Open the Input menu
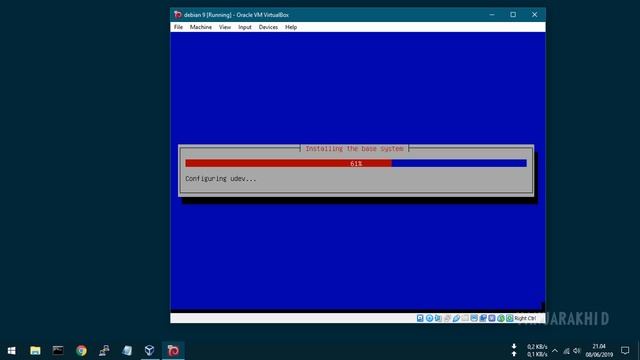This screenshot has width=640, height=360. [x=244, y=27]
